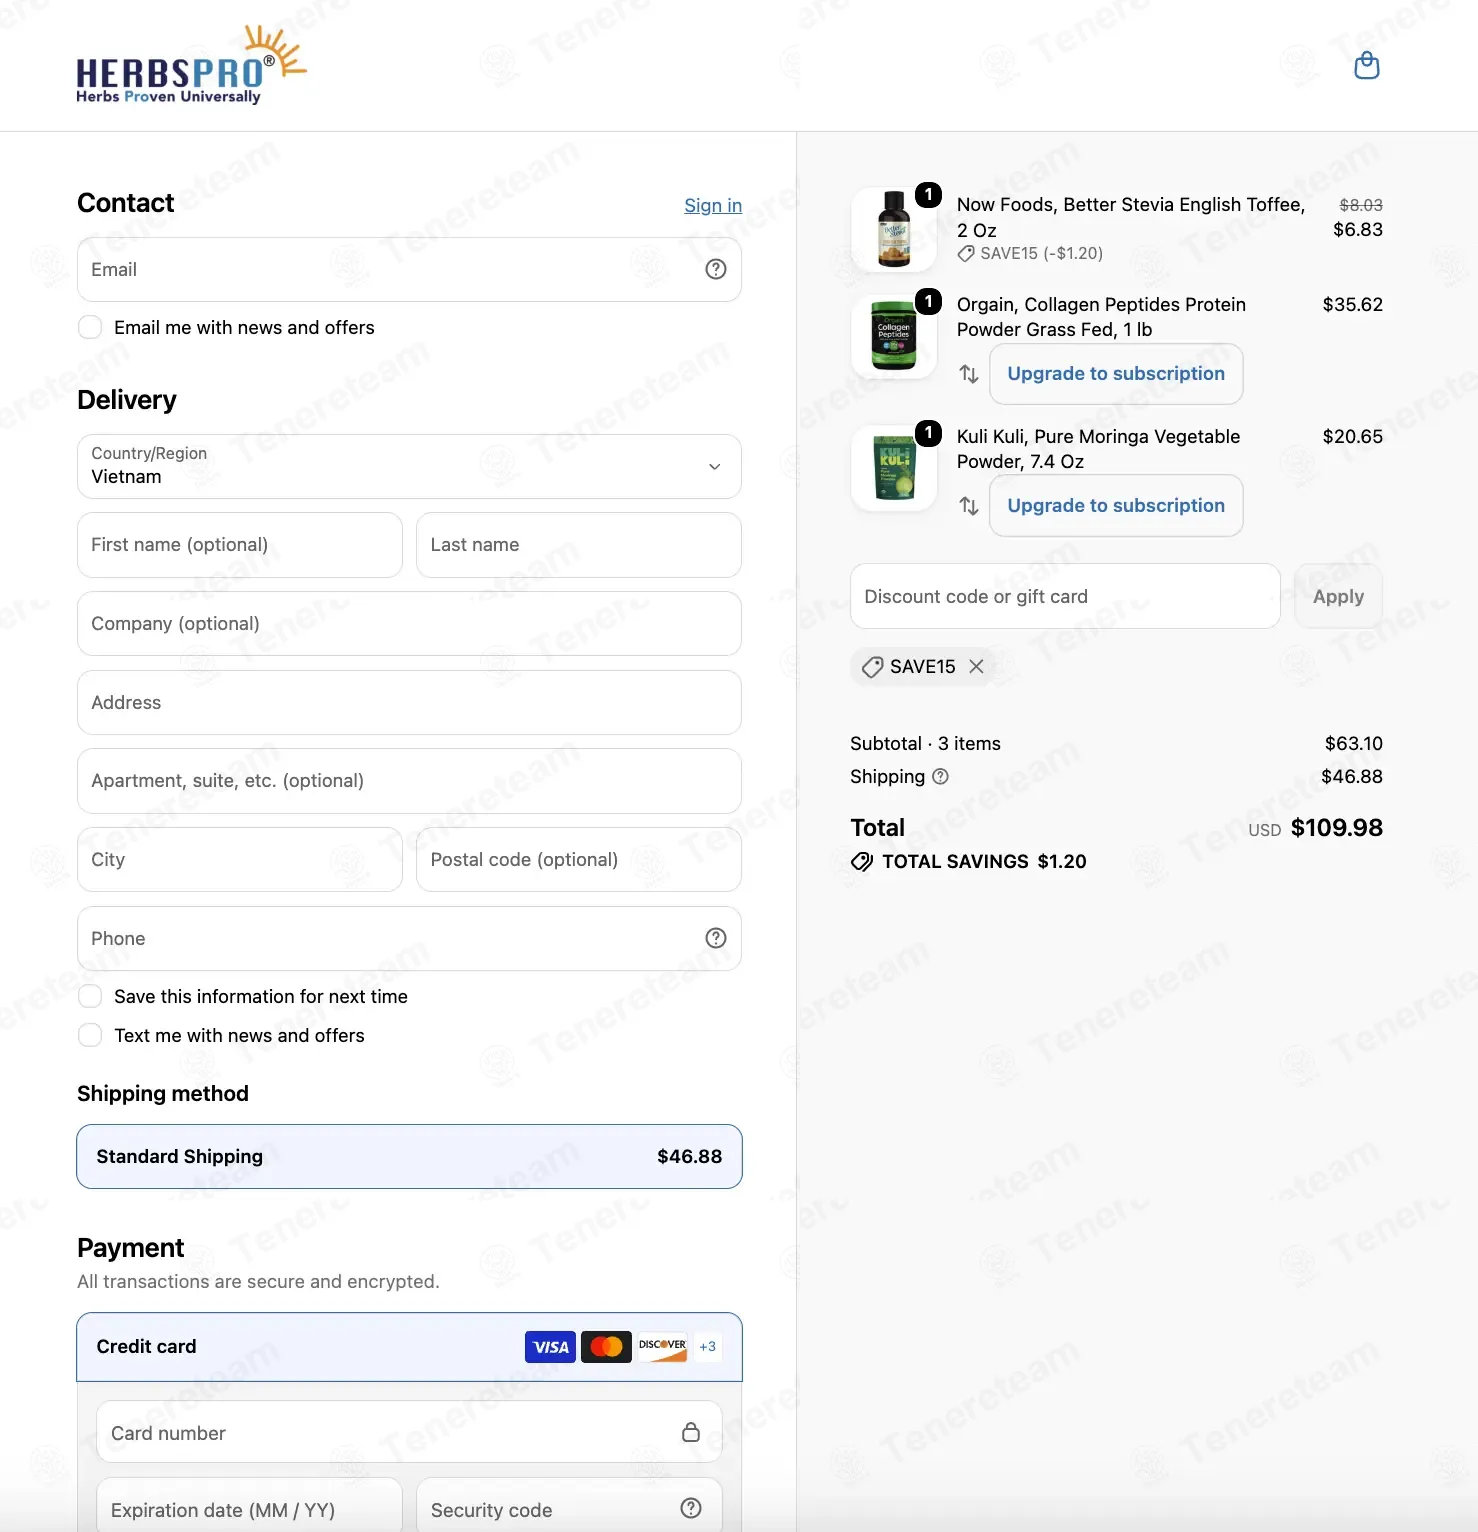1478x1532 pixels.
Task: Click the Phone input field
Action: 409,938
